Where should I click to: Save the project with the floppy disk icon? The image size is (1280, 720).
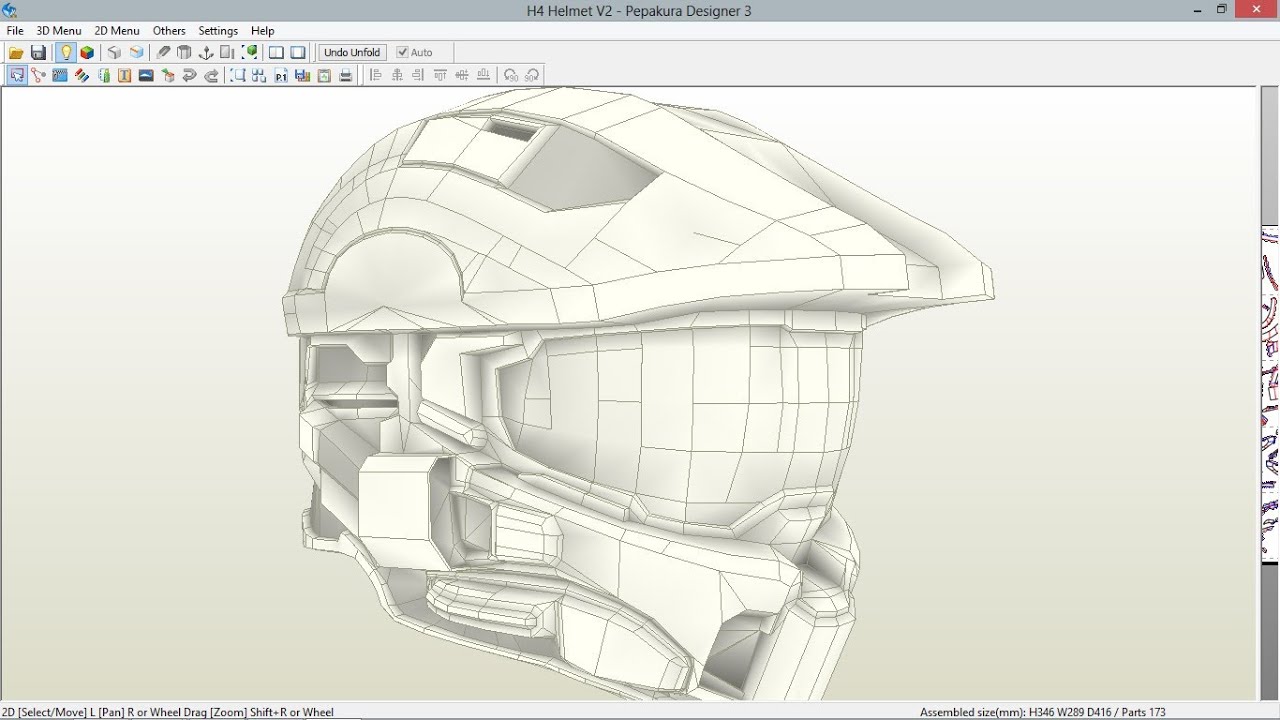(38, 53)
